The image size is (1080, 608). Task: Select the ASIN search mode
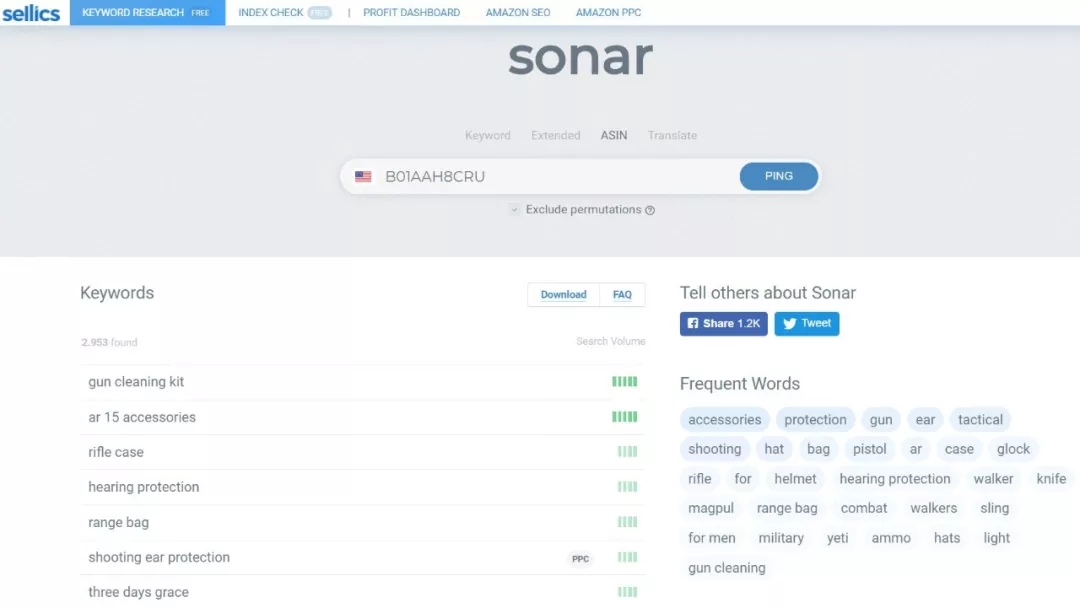tap(614, 136)
